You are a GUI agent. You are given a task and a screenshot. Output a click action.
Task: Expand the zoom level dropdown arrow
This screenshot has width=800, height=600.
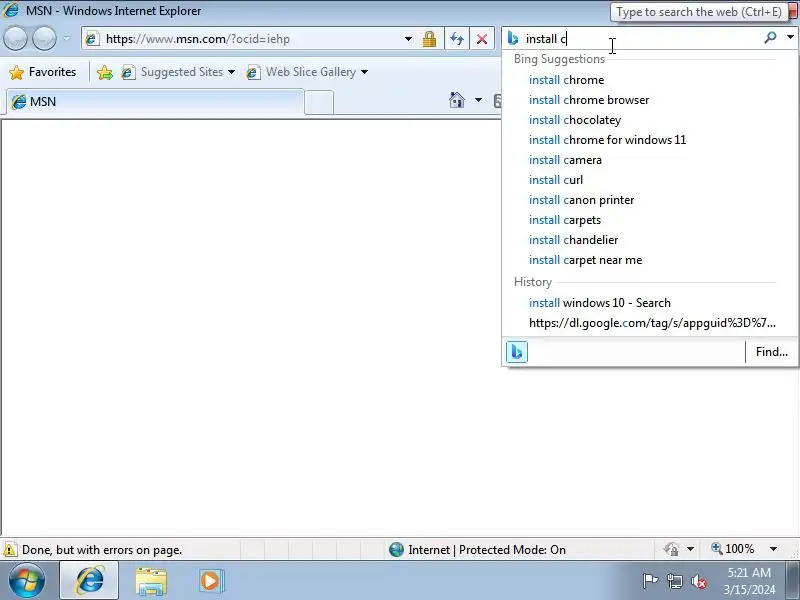pos(773,549)
